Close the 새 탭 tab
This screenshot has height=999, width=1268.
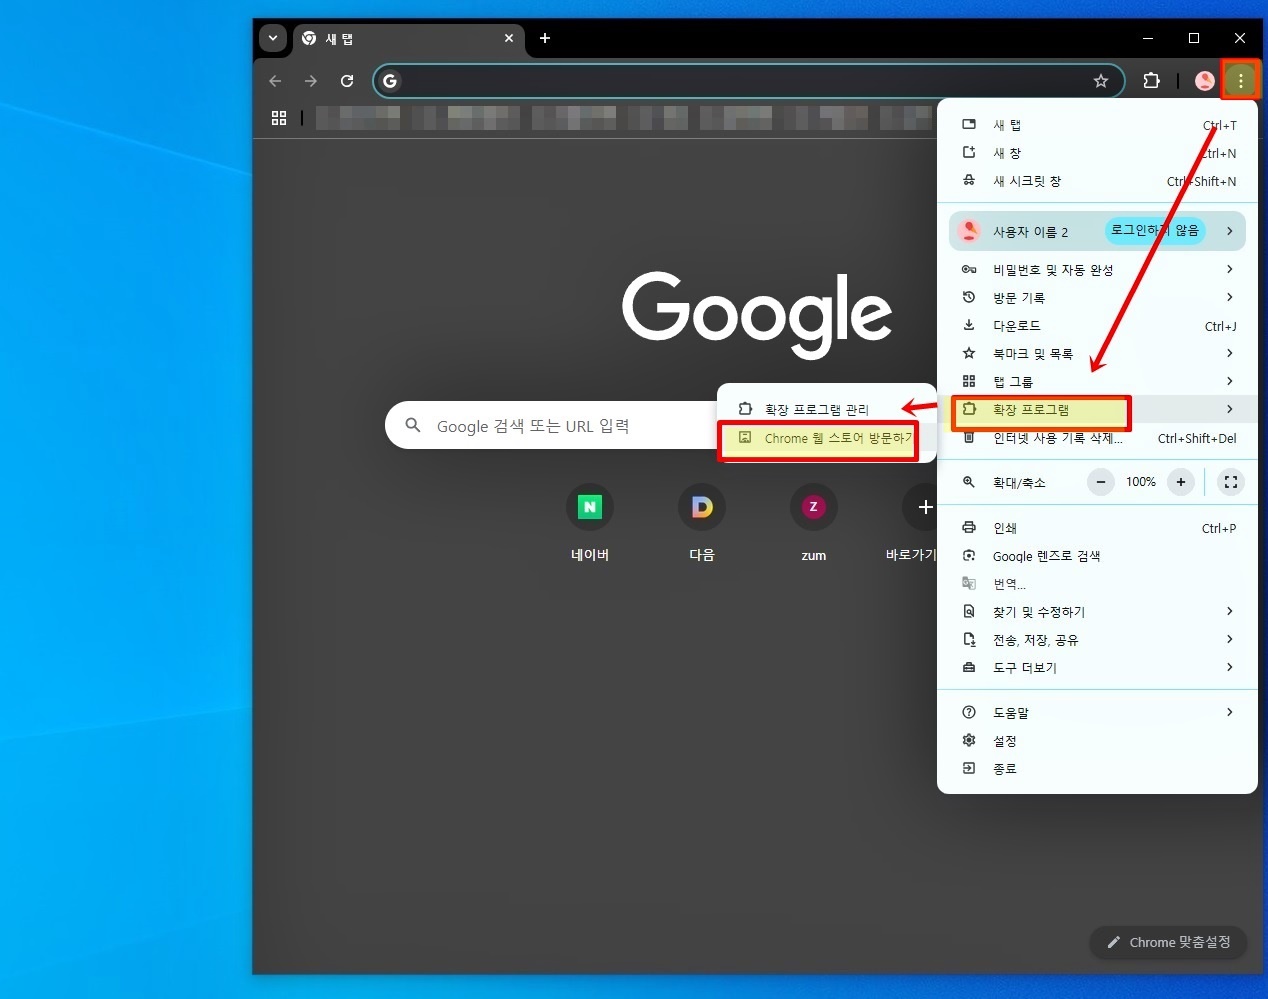(509, 38)
